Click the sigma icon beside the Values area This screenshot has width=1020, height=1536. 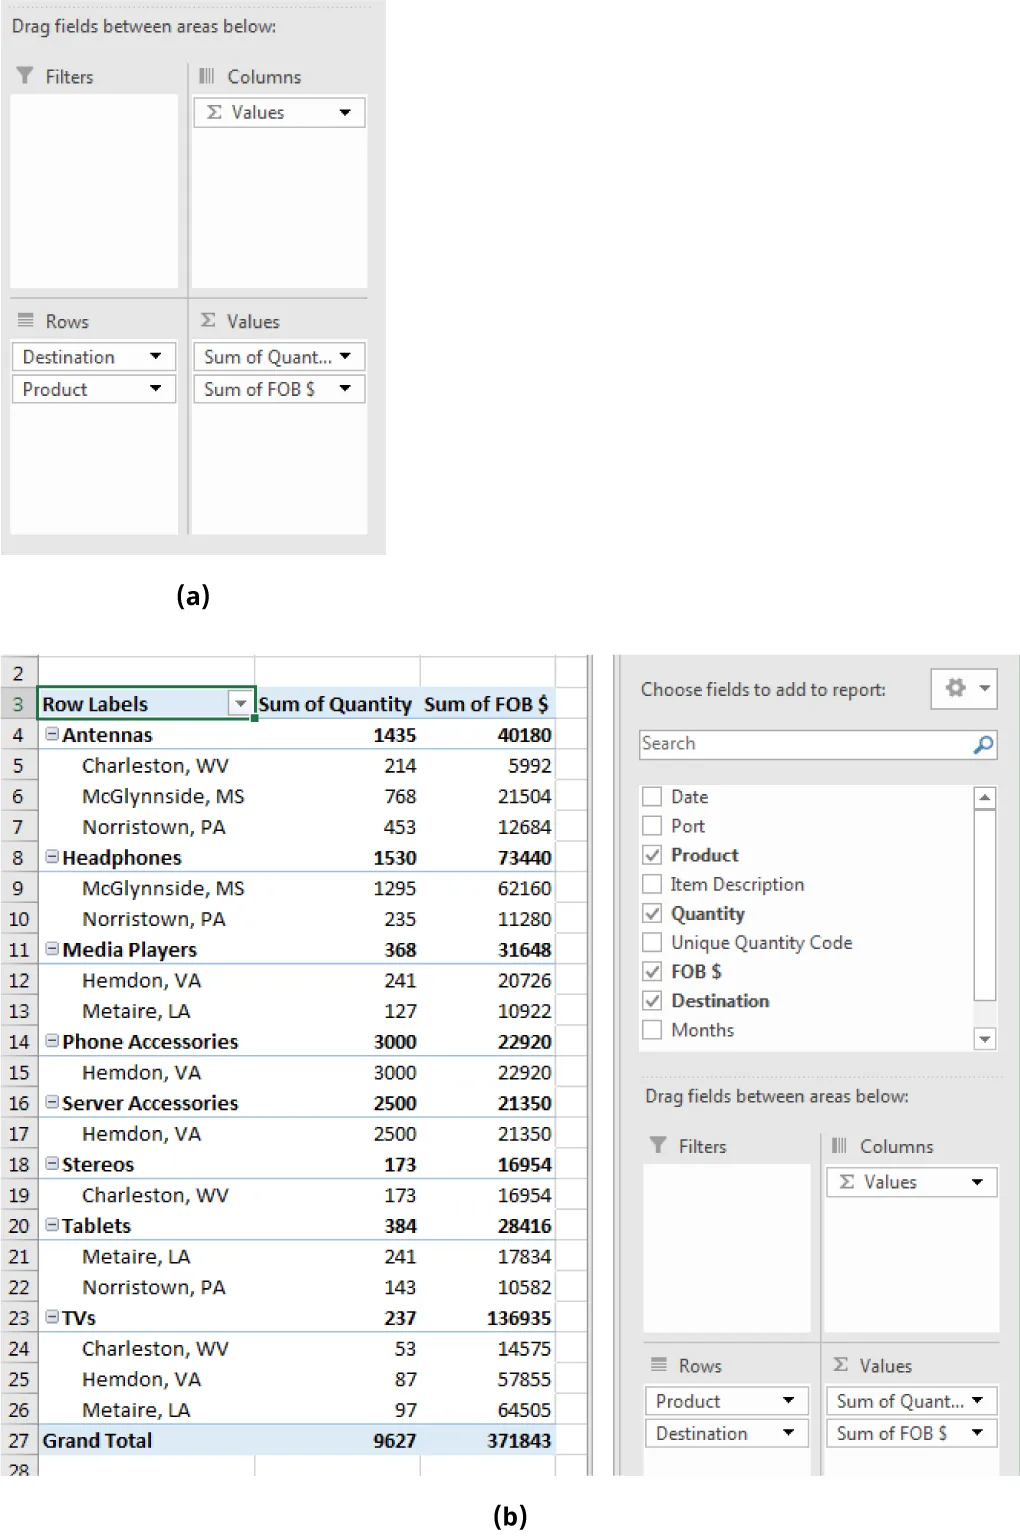click(x=207, y=320)
